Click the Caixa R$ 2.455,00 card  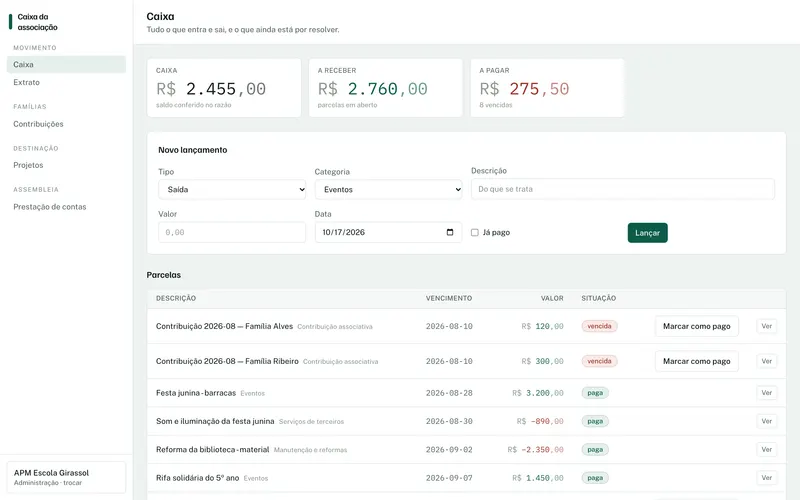[x=224, y=88]
